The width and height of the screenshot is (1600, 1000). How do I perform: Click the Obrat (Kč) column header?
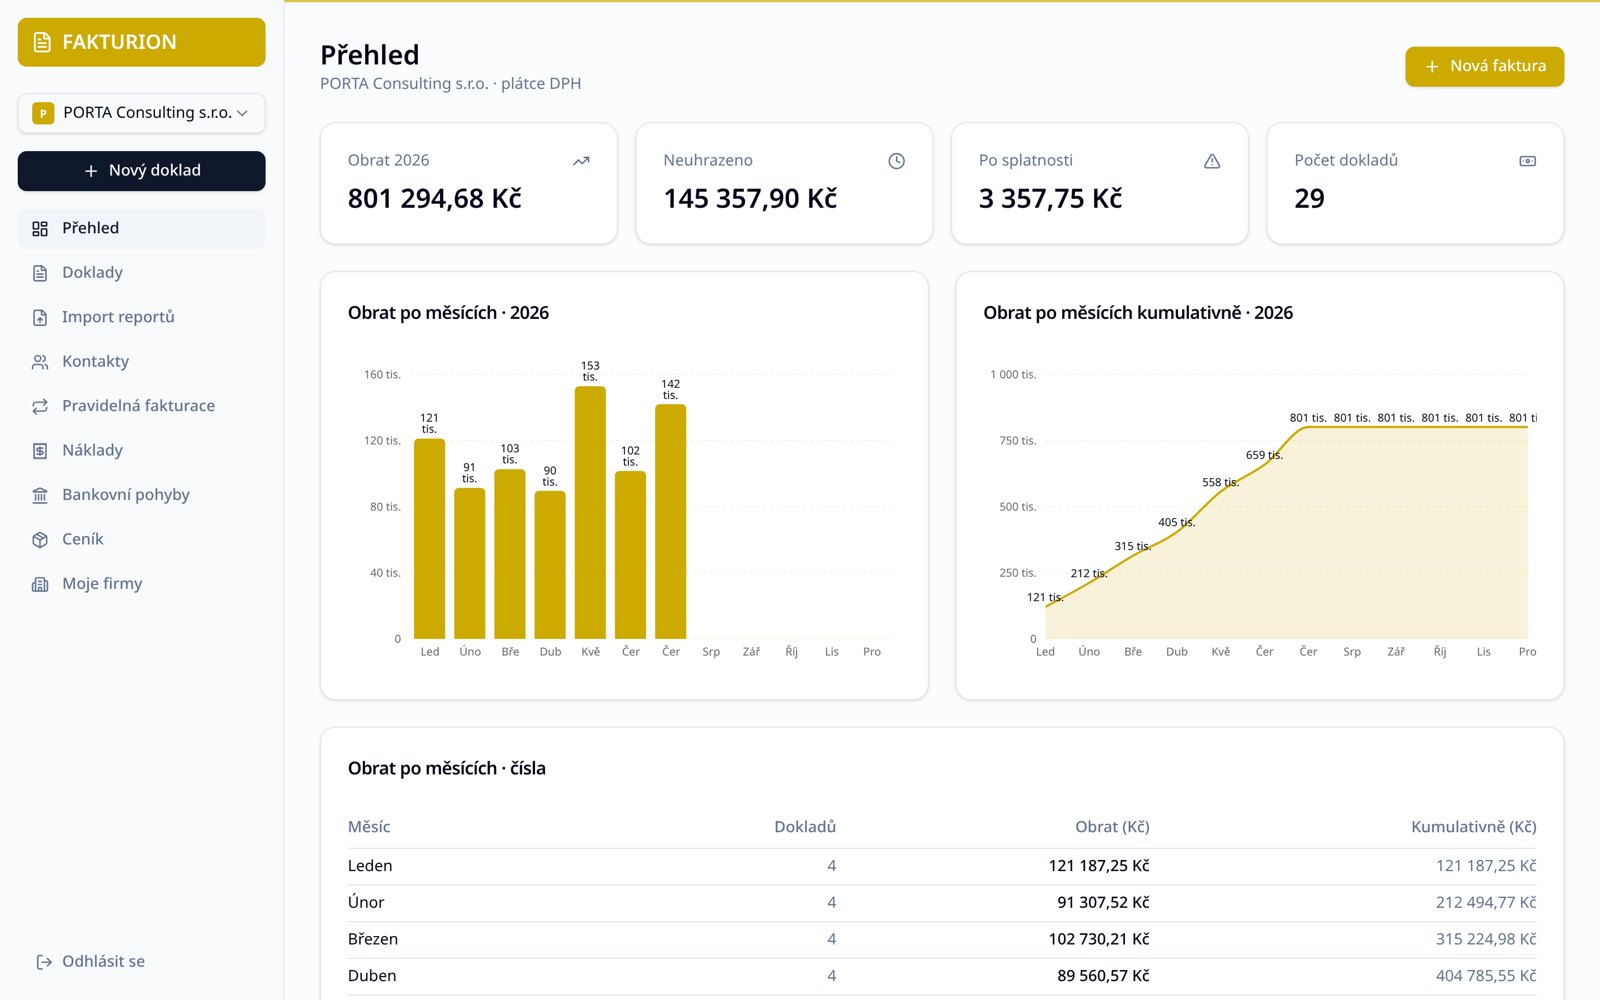click(x=1112, y=827)
